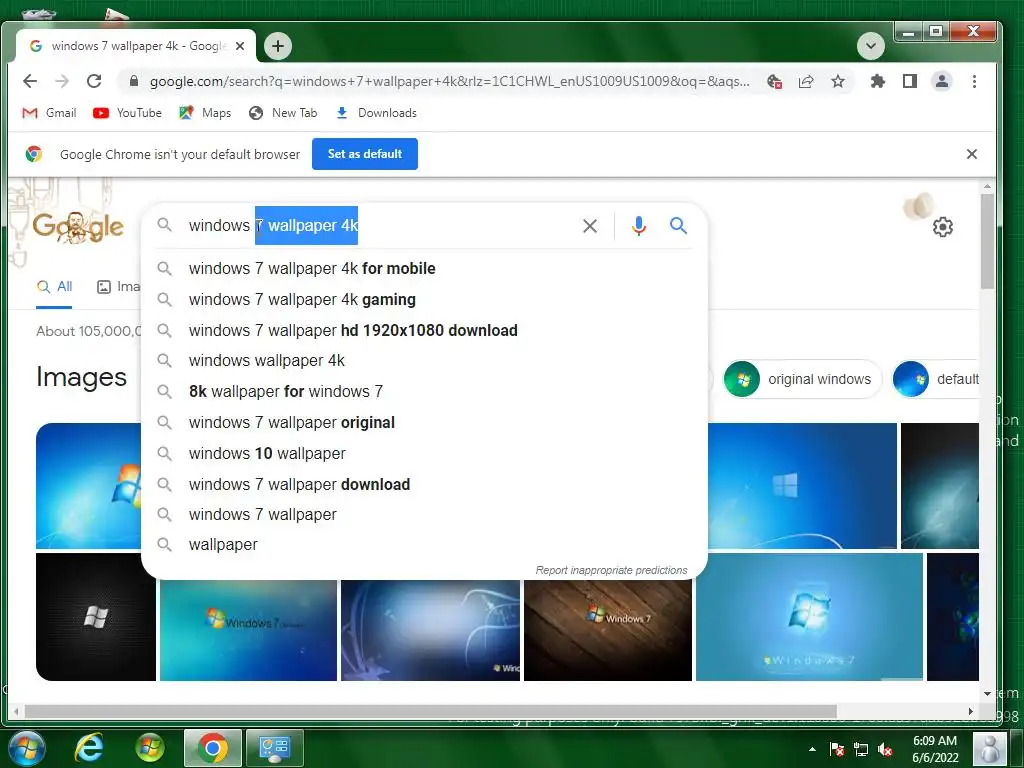Screen dimensions: 1024x768
Task: Open the control panel taskbar item
Action: 274,748
